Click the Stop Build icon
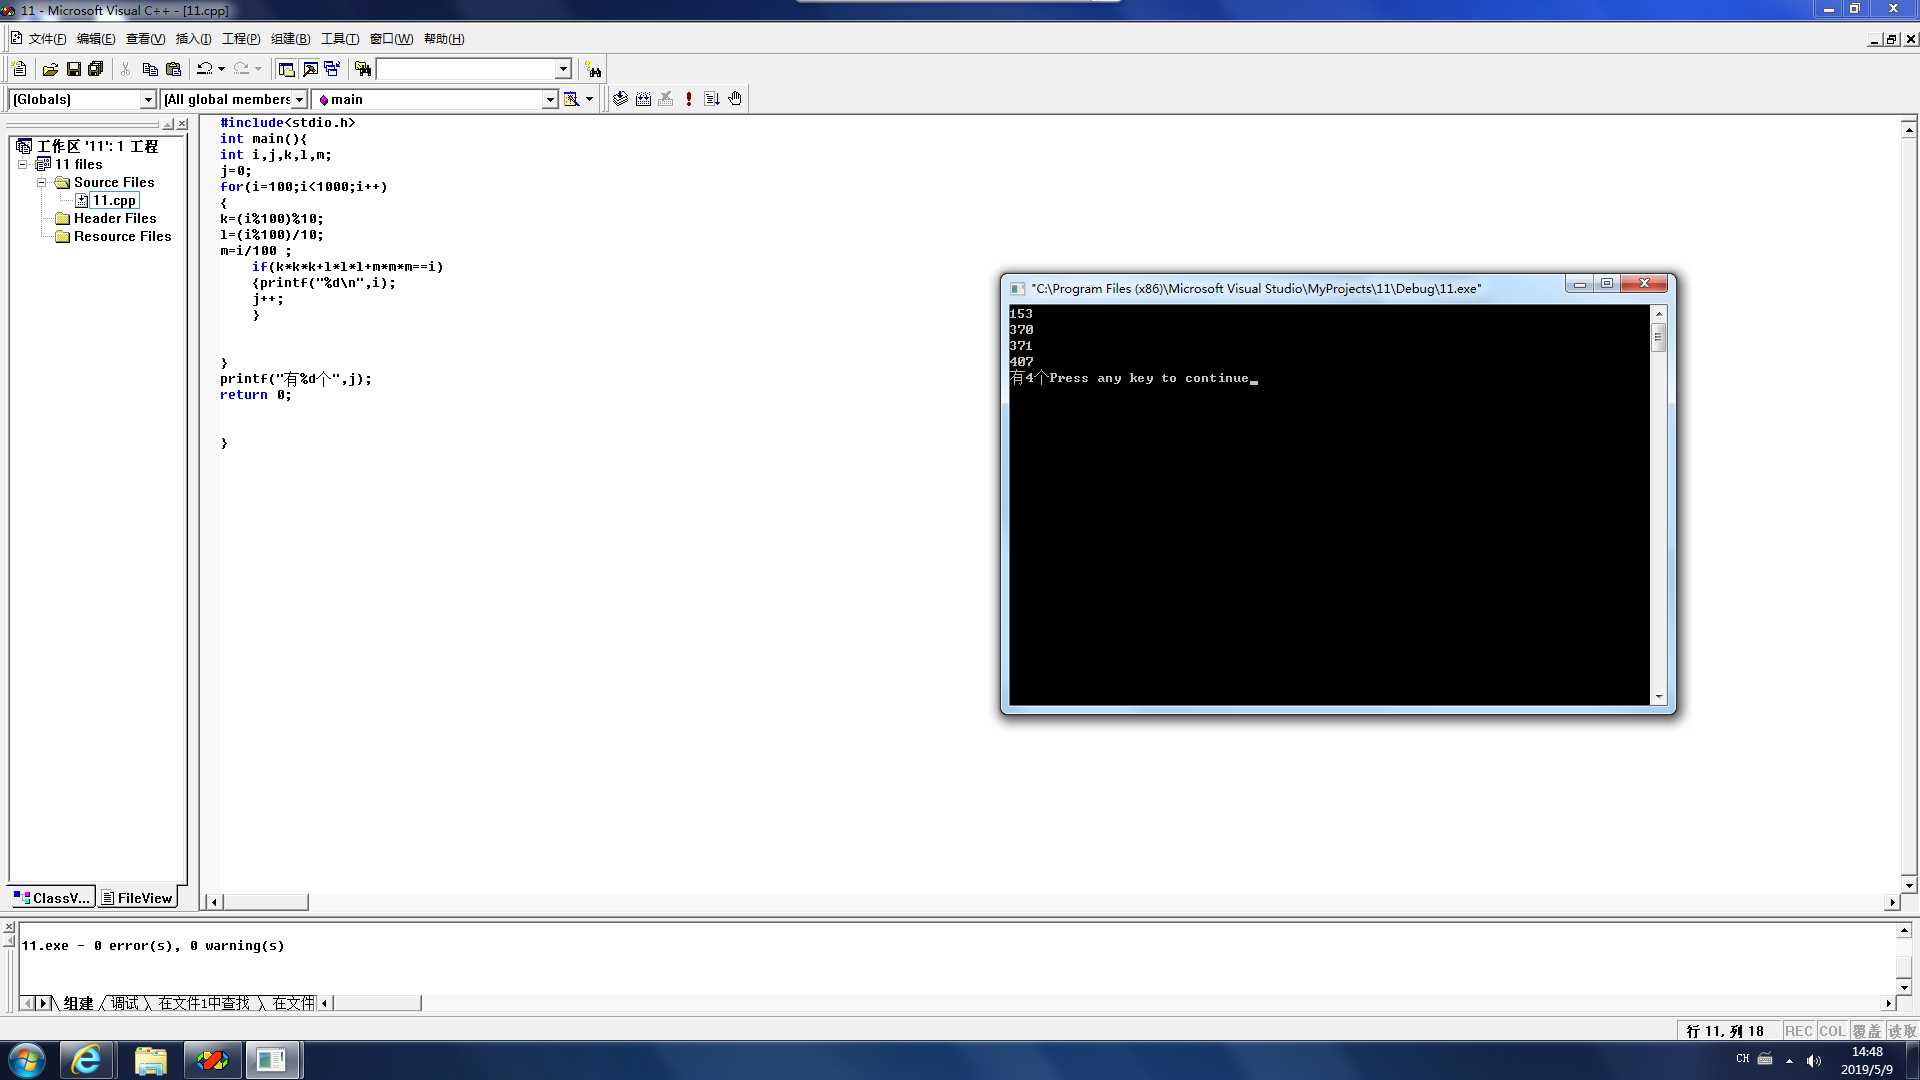Image resolution: width=1920 pixels, height=1080 pixels. click(666, 99)
